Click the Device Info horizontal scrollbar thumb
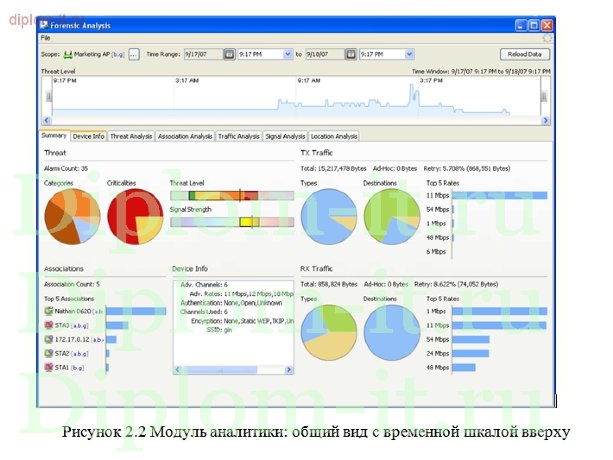The height and width of the screenshot is (460, 613). pyautogui.click(x=219, y=369)
